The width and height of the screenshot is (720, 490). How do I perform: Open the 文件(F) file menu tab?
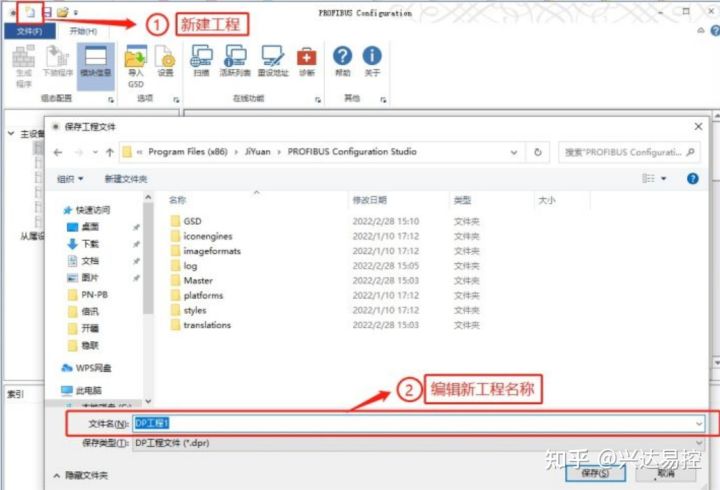tap(29, 31)
